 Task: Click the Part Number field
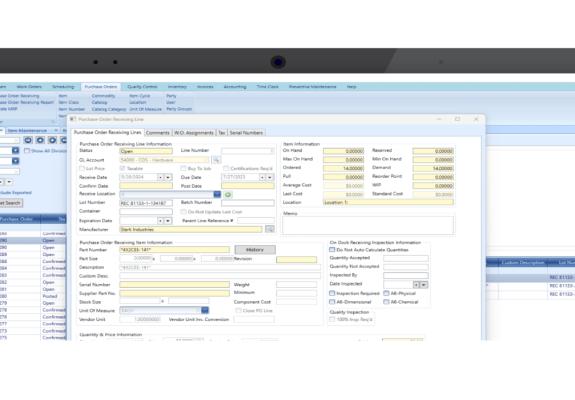[x=175, y=250]
